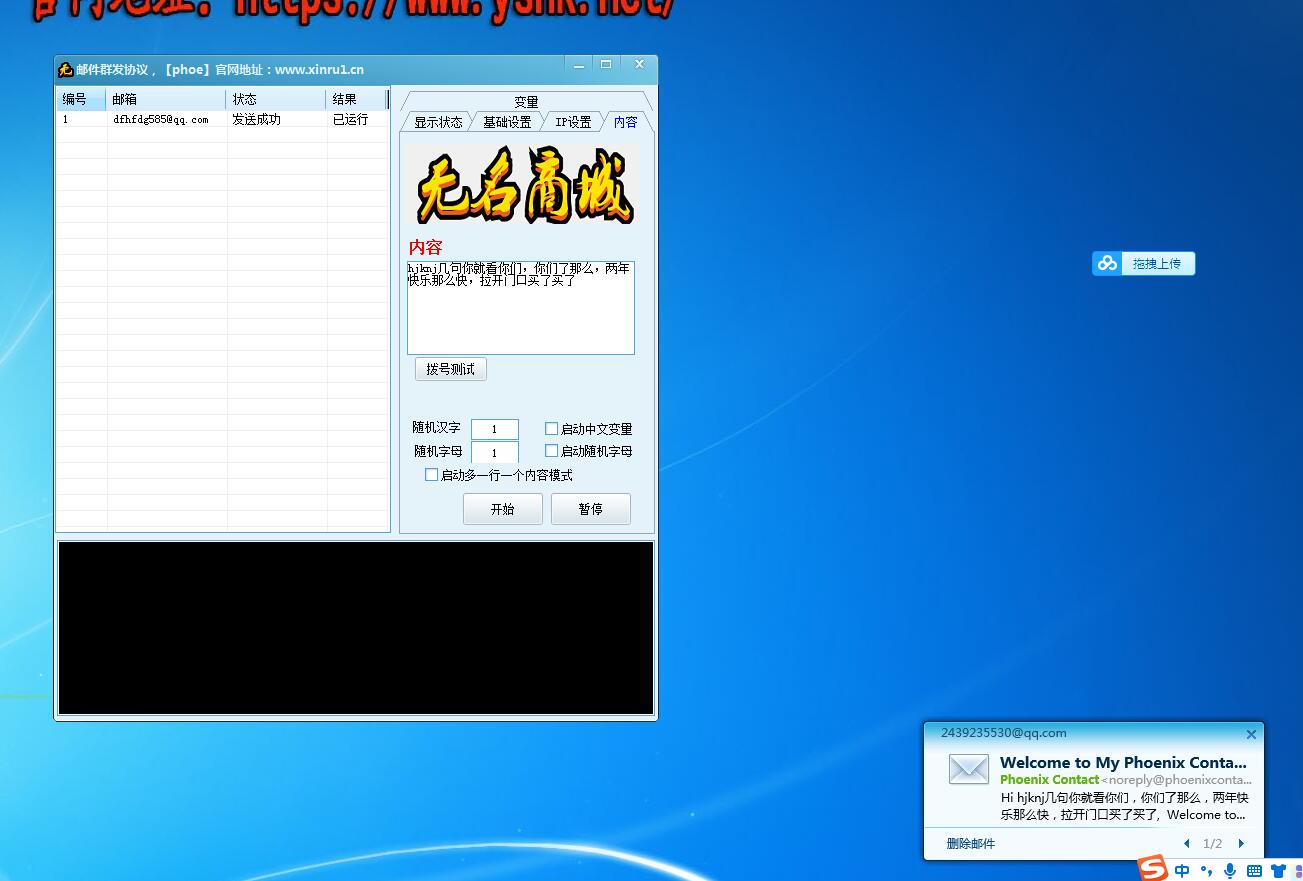Enable 启动多一行一个内容模式 checkbox
Image resolution: width=1303 pixels, height=881 pixels.
pyautogui.click(x=431, y=475)
